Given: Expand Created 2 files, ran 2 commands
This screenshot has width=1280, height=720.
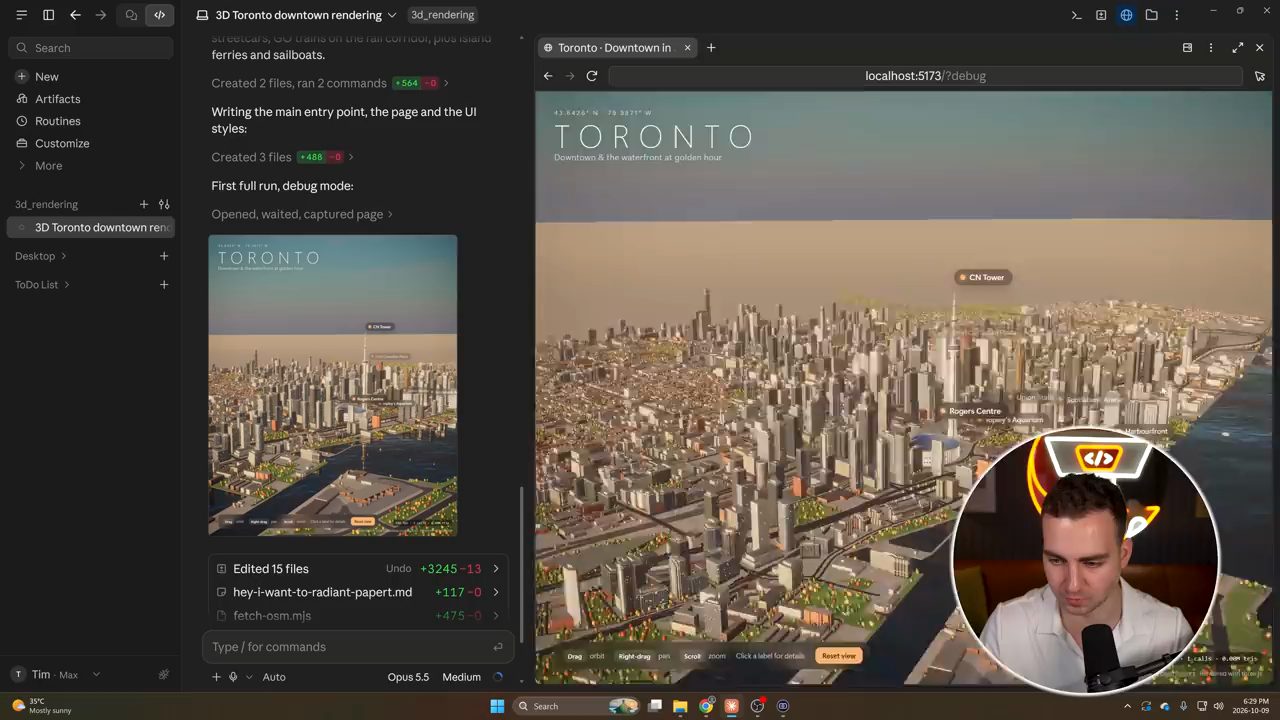Looking at the screenshot, I should [330, 83].
